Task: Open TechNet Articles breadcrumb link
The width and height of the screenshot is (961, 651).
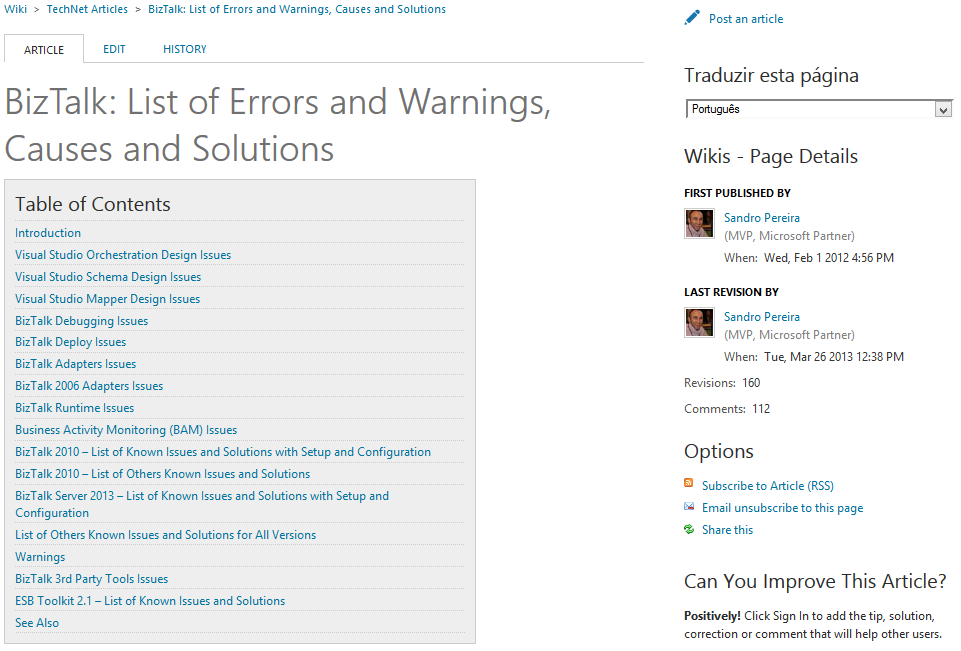Action: coord(87,9)
